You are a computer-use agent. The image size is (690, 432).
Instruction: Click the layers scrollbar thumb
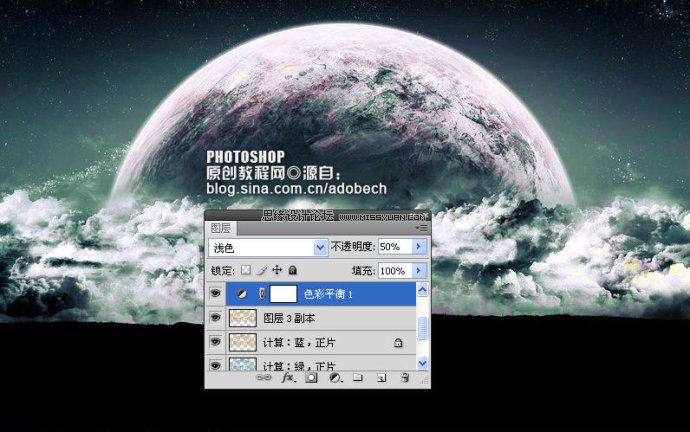422,328
